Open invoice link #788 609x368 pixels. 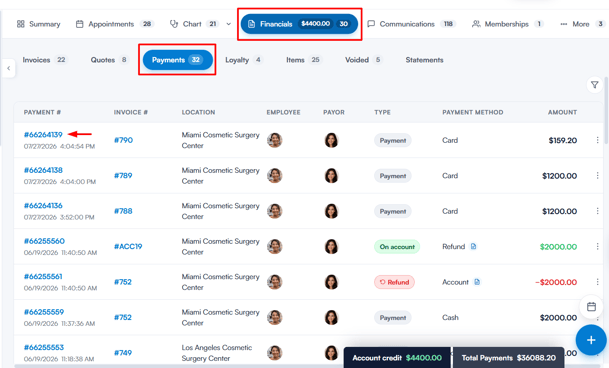(123, 211)
